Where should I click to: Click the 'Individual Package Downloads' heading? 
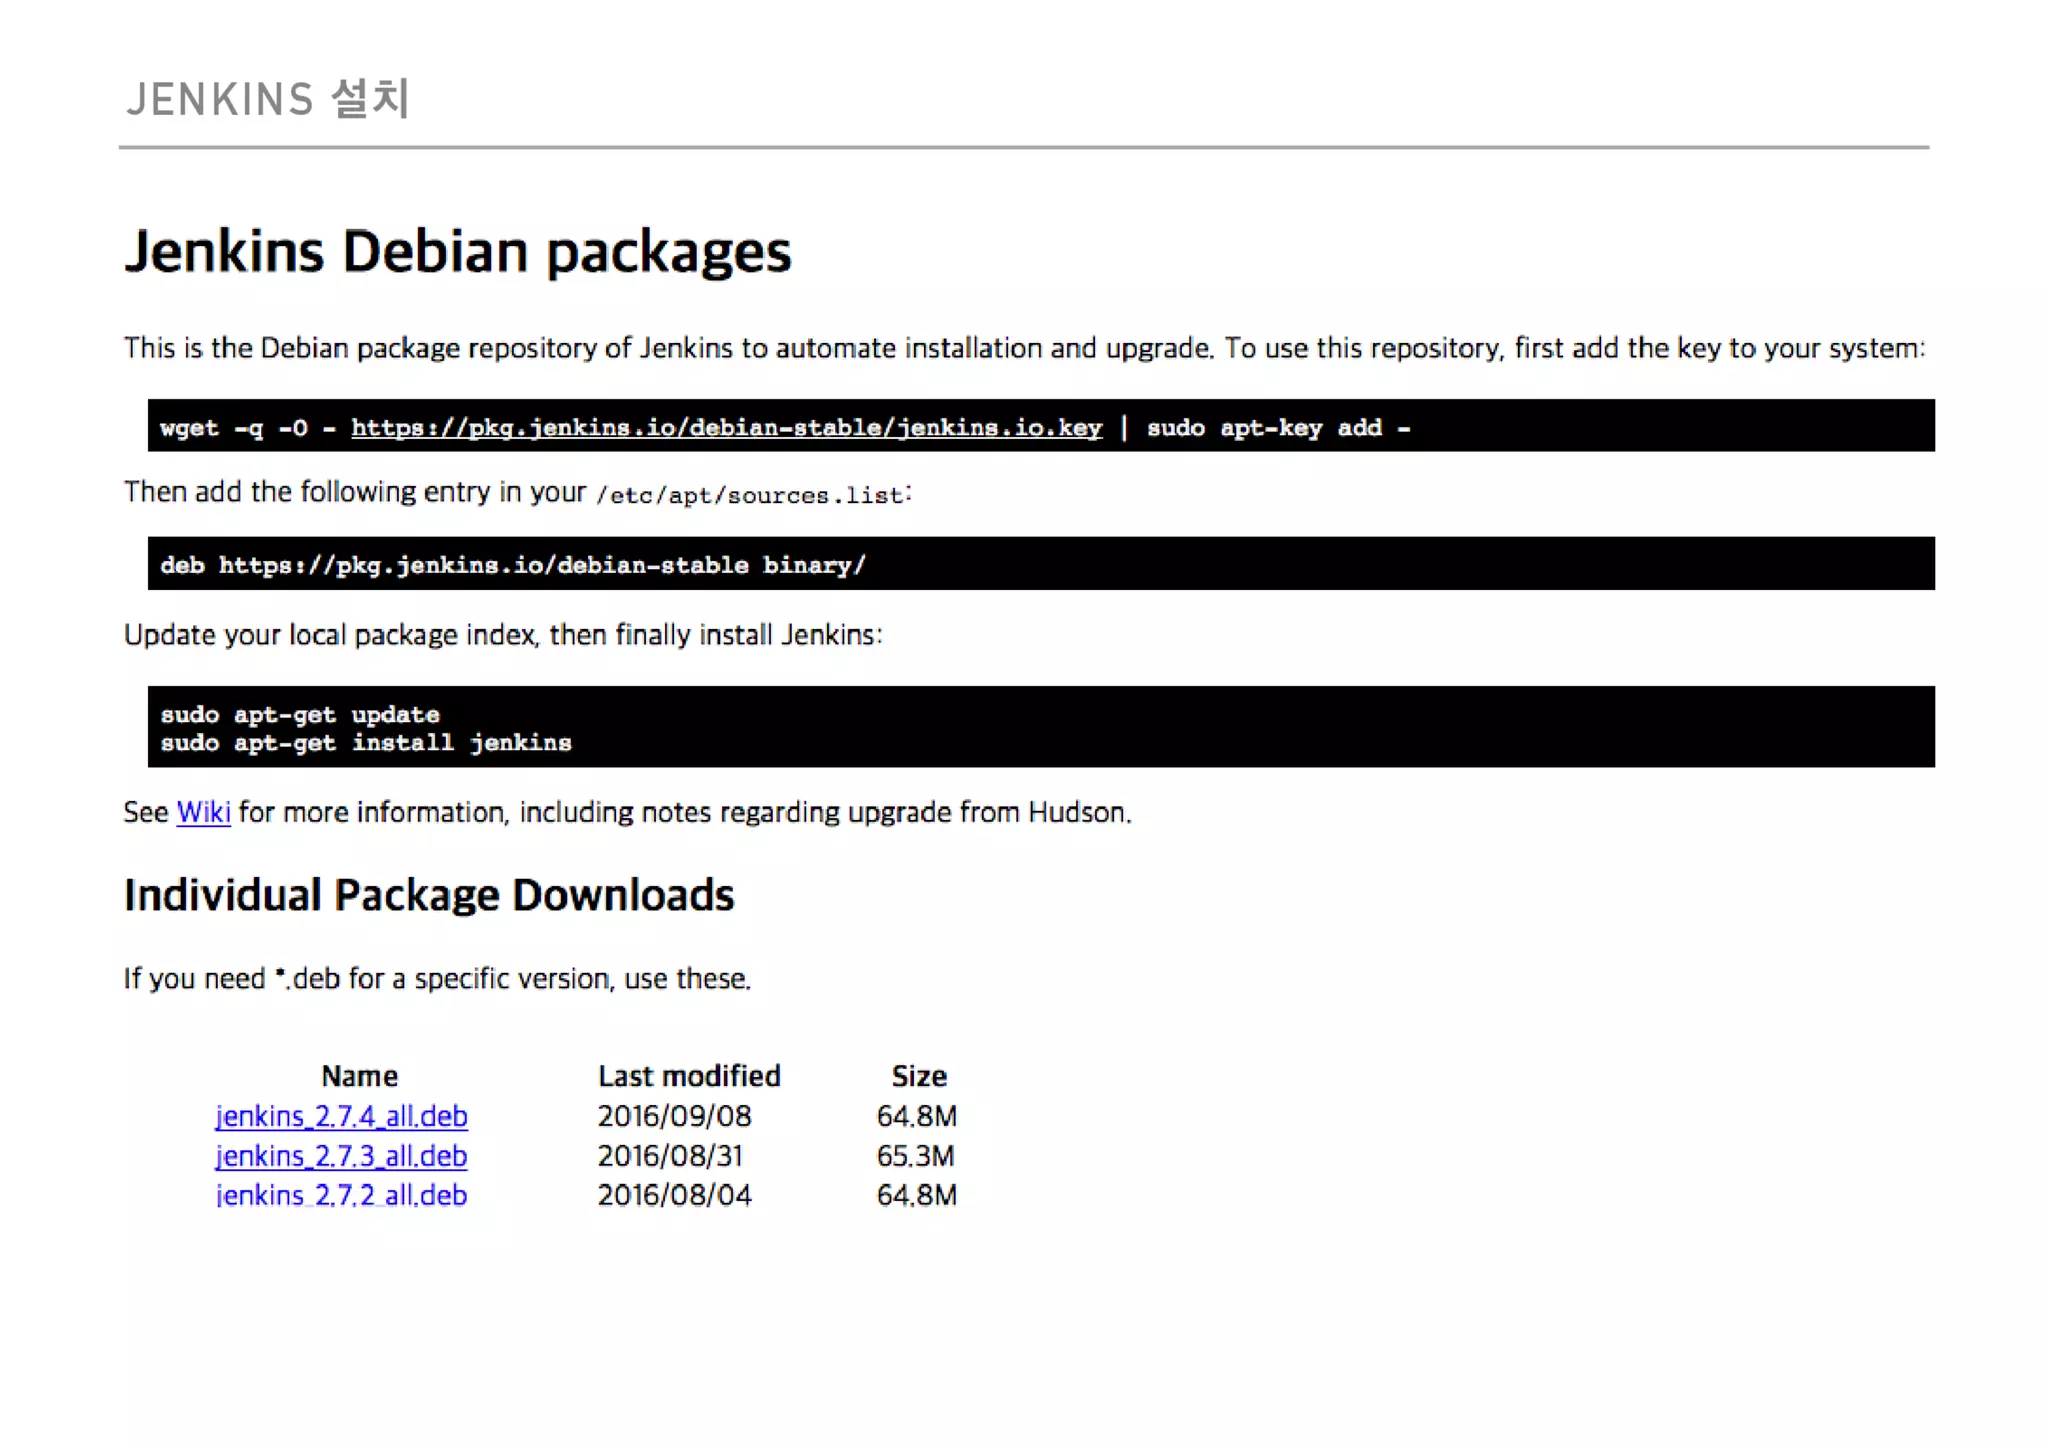429,895
